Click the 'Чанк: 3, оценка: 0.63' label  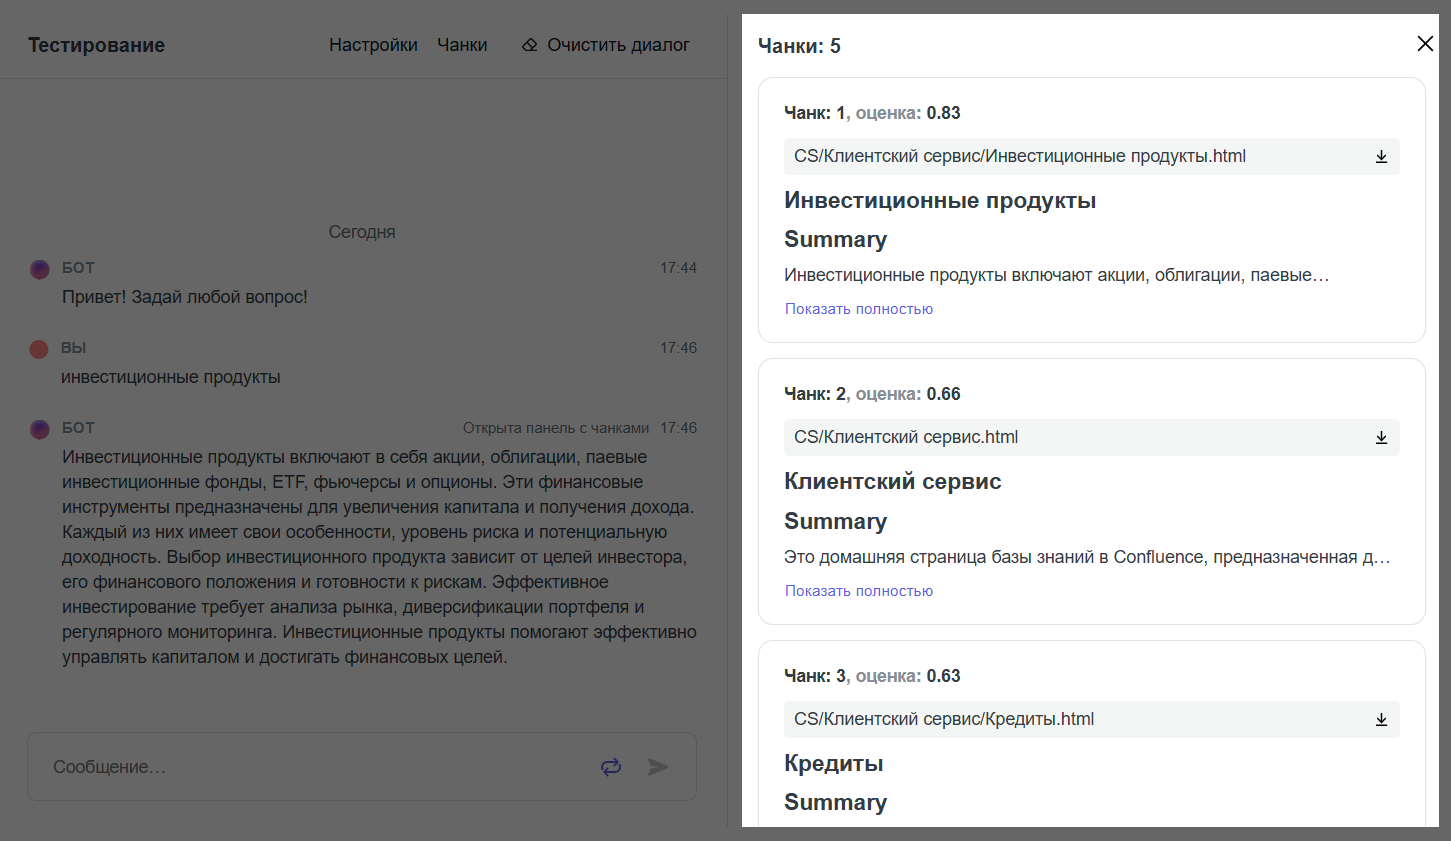[x=872, y=676]
